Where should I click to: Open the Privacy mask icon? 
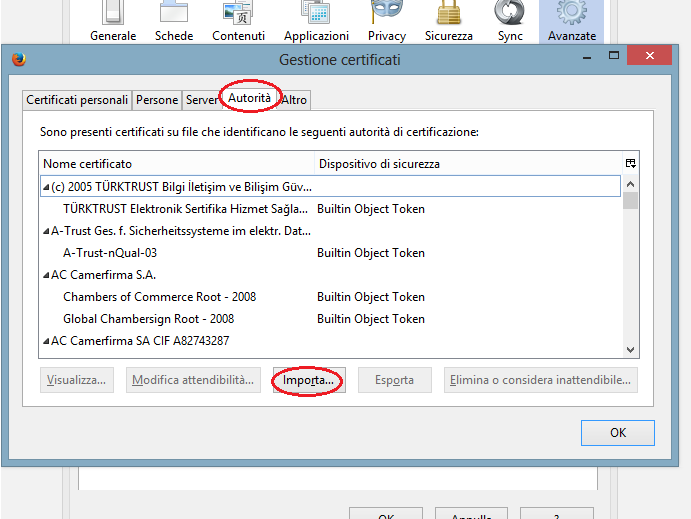[387, 14]
